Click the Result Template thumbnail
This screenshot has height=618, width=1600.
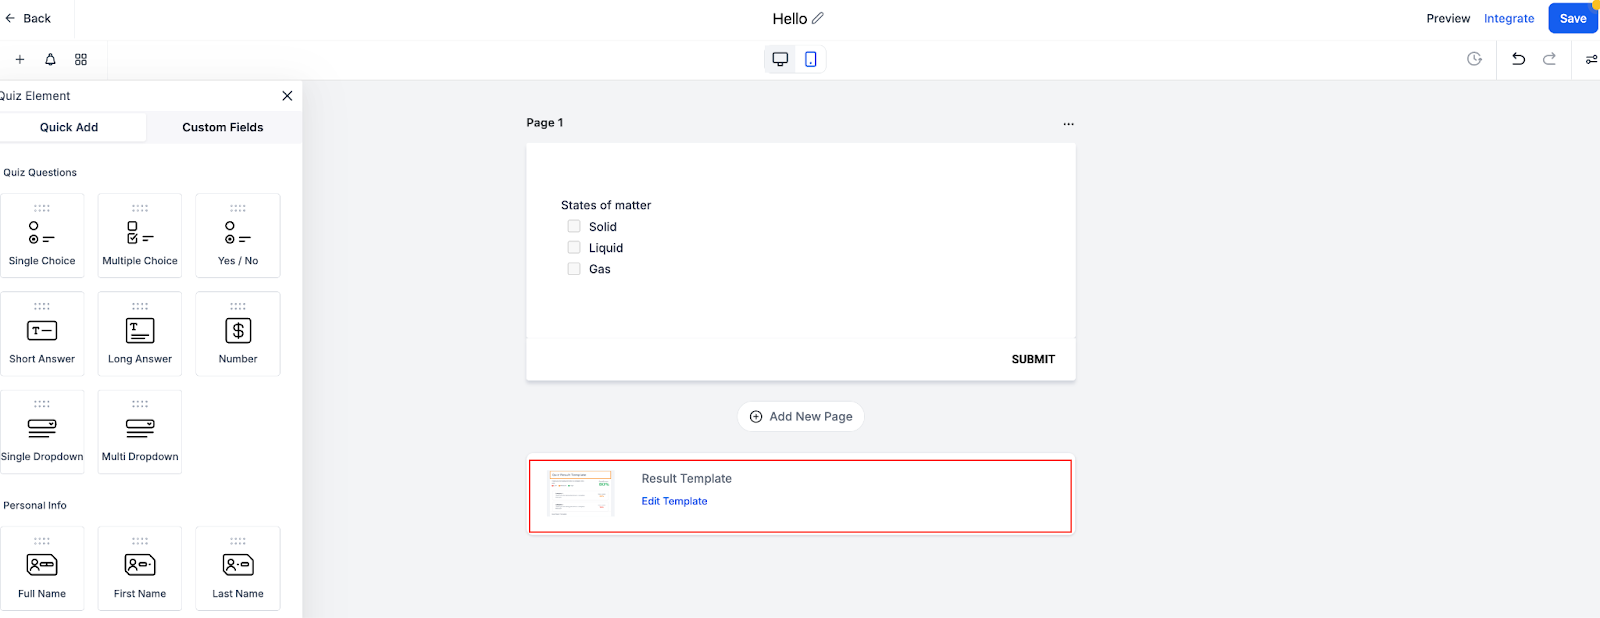tap(580, 493)
